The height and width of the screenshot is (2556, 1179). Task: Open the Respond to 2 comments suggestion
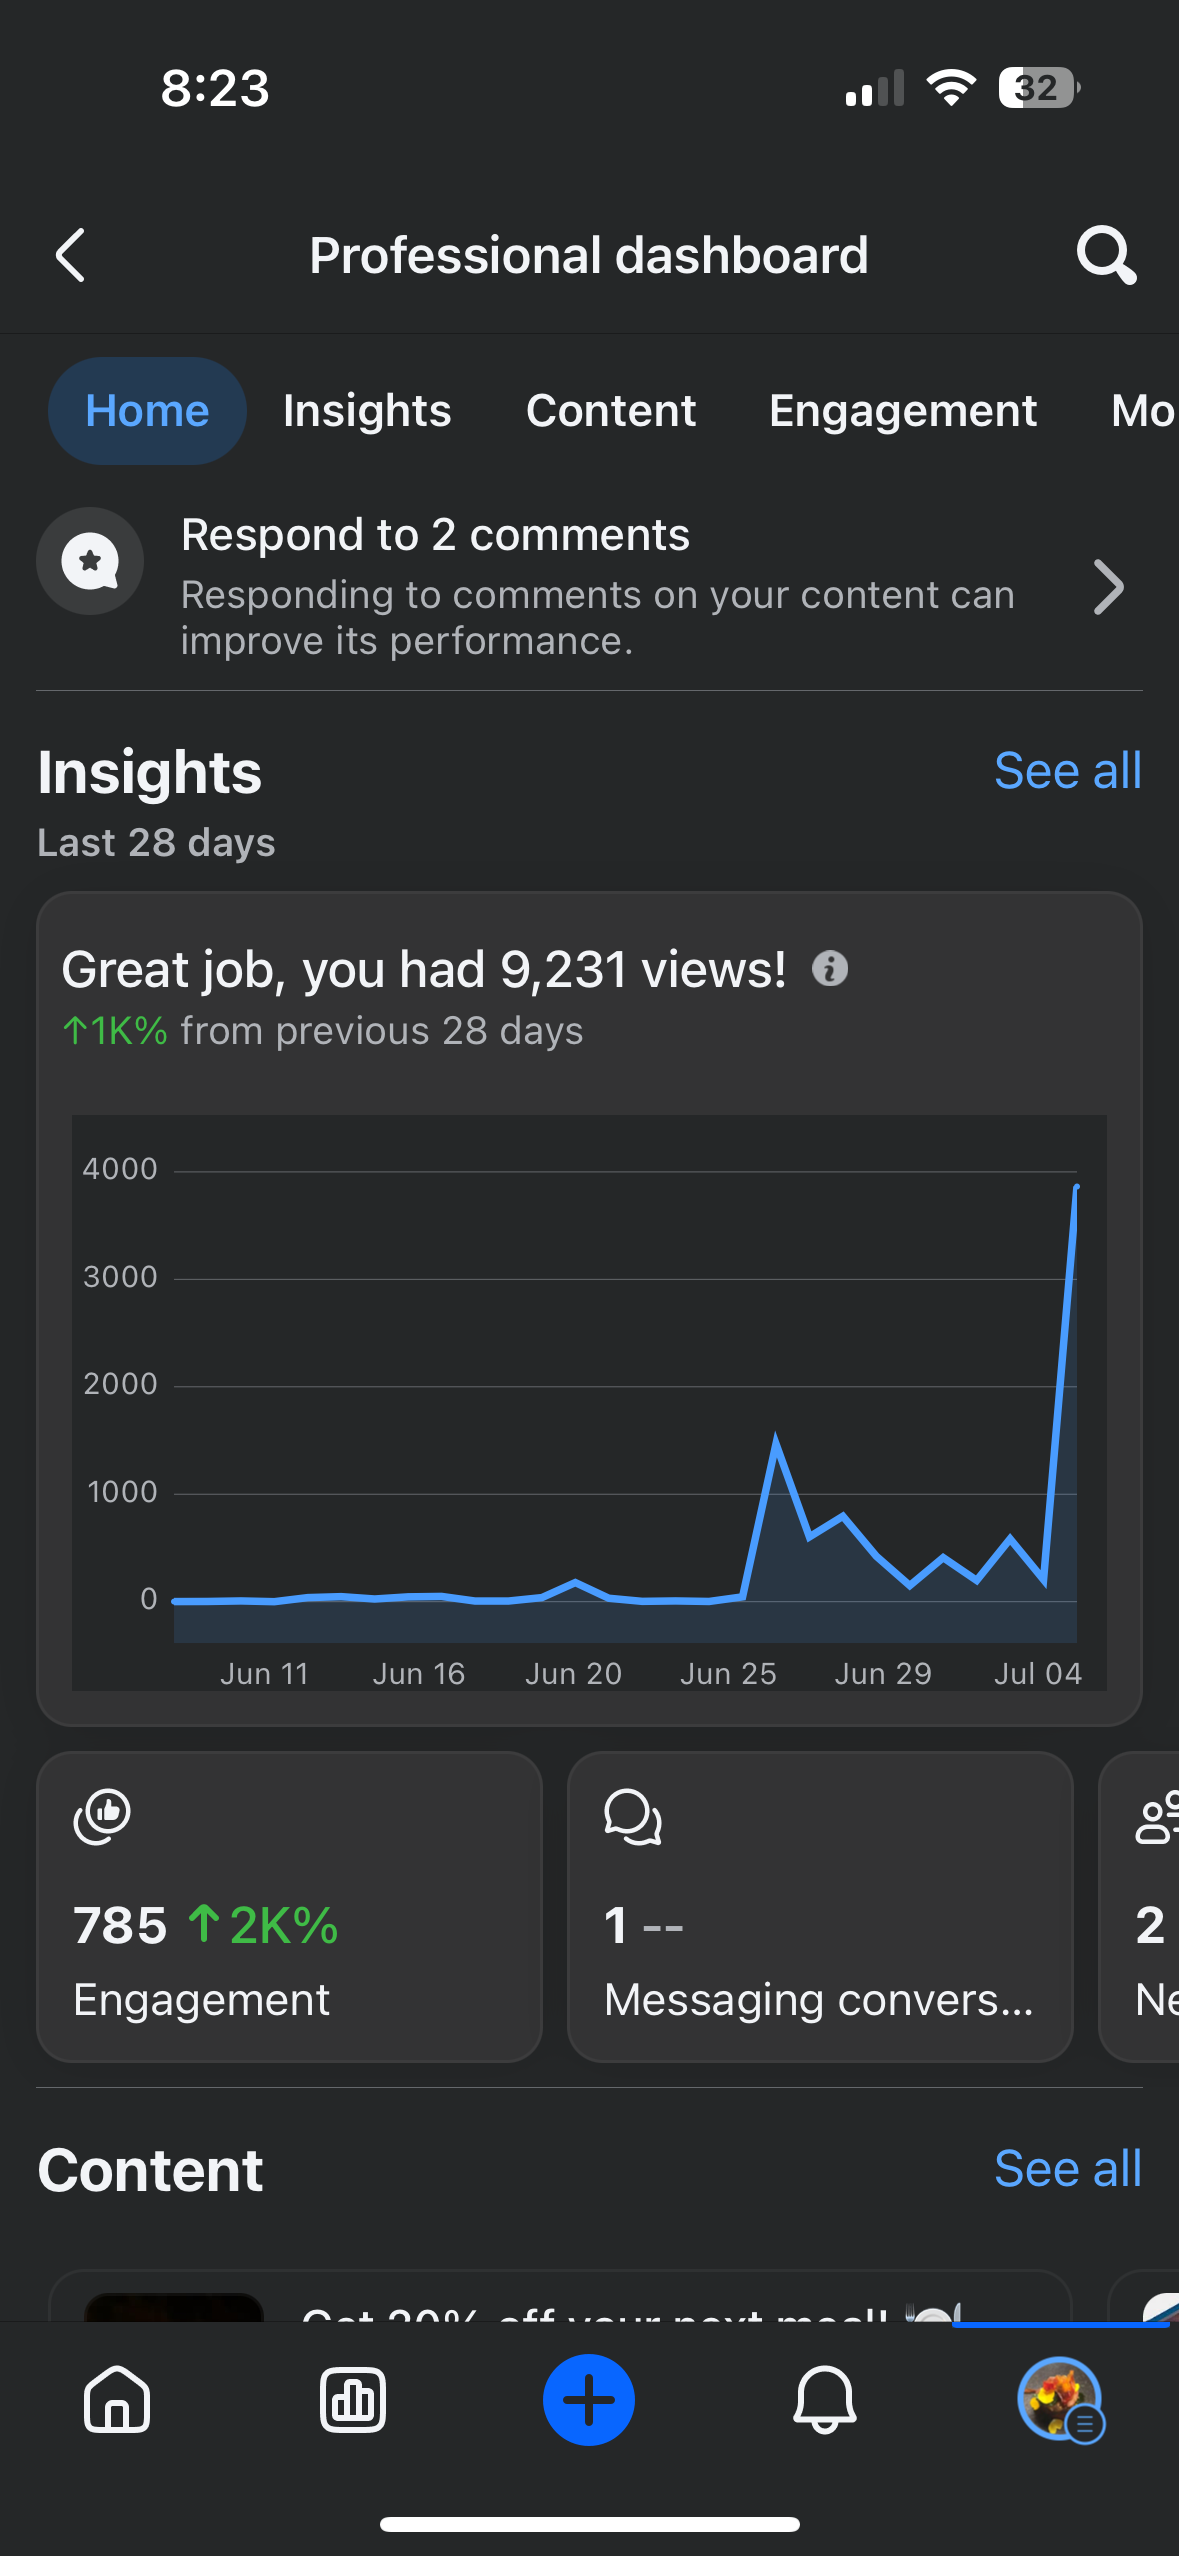[597, 587]
